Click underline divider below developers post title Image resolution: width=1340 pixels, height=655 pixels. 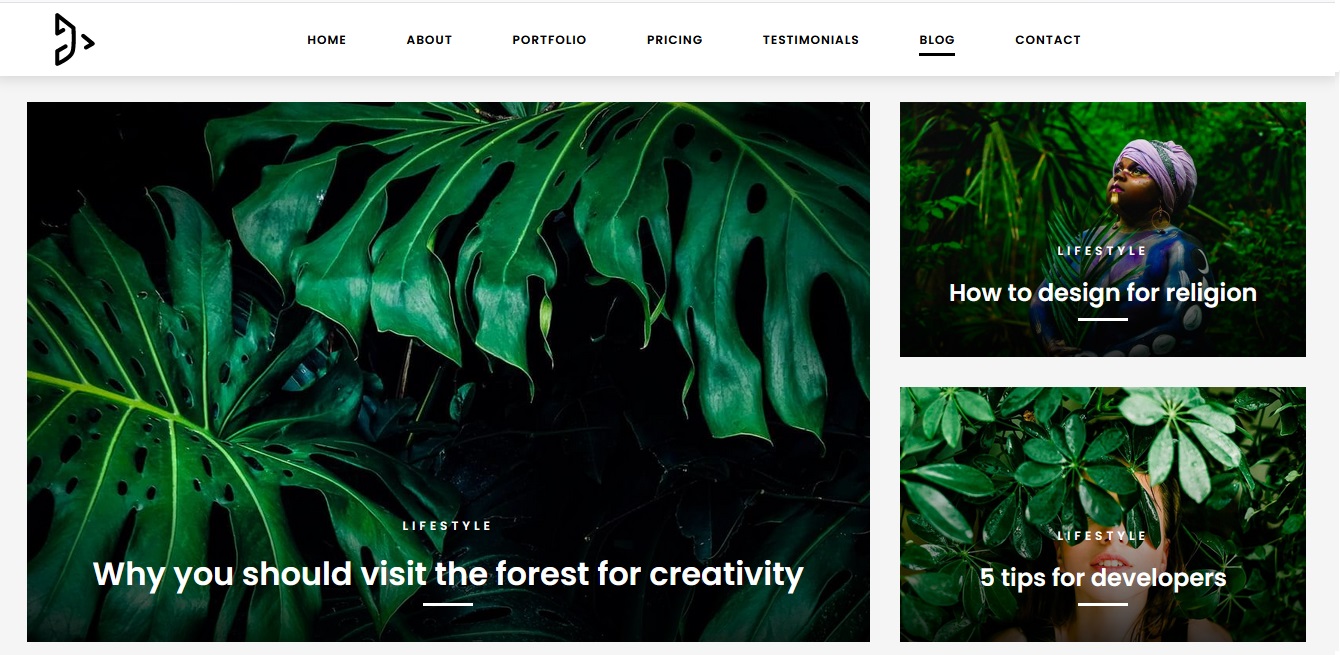[x=1103, y=604]
